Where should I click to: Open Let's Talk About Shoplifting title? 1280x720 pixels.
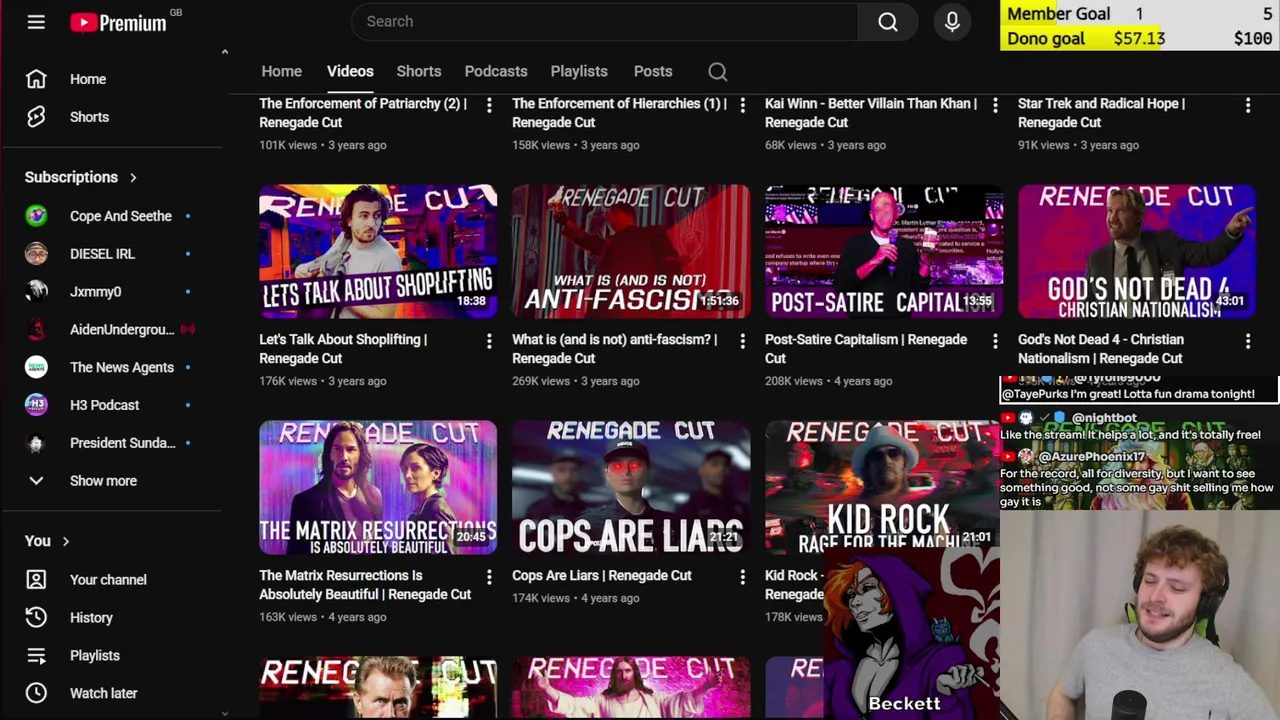coord(343,349)
